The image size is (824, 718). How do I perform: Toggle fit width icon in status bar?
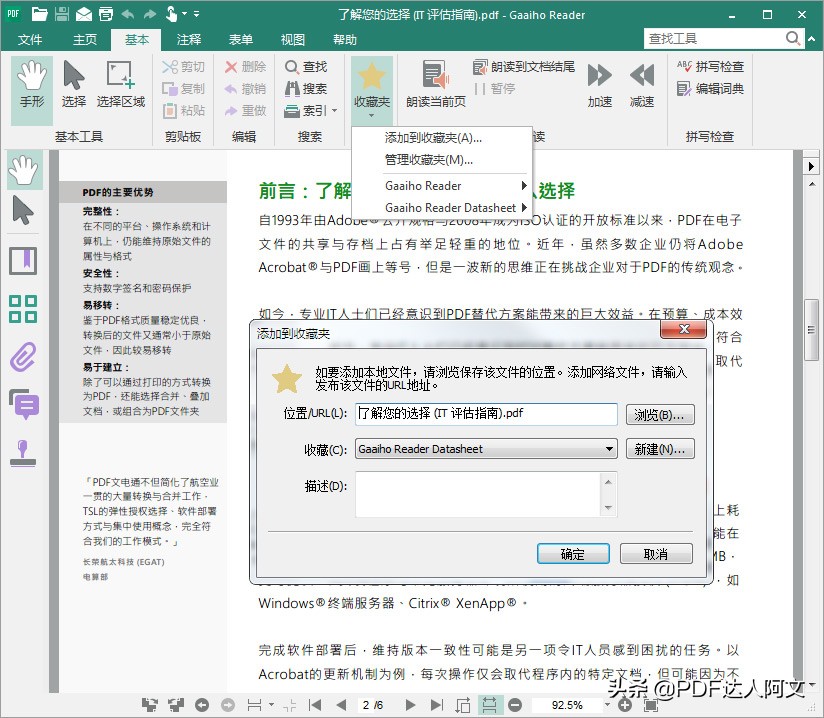(x=489, y=705)
